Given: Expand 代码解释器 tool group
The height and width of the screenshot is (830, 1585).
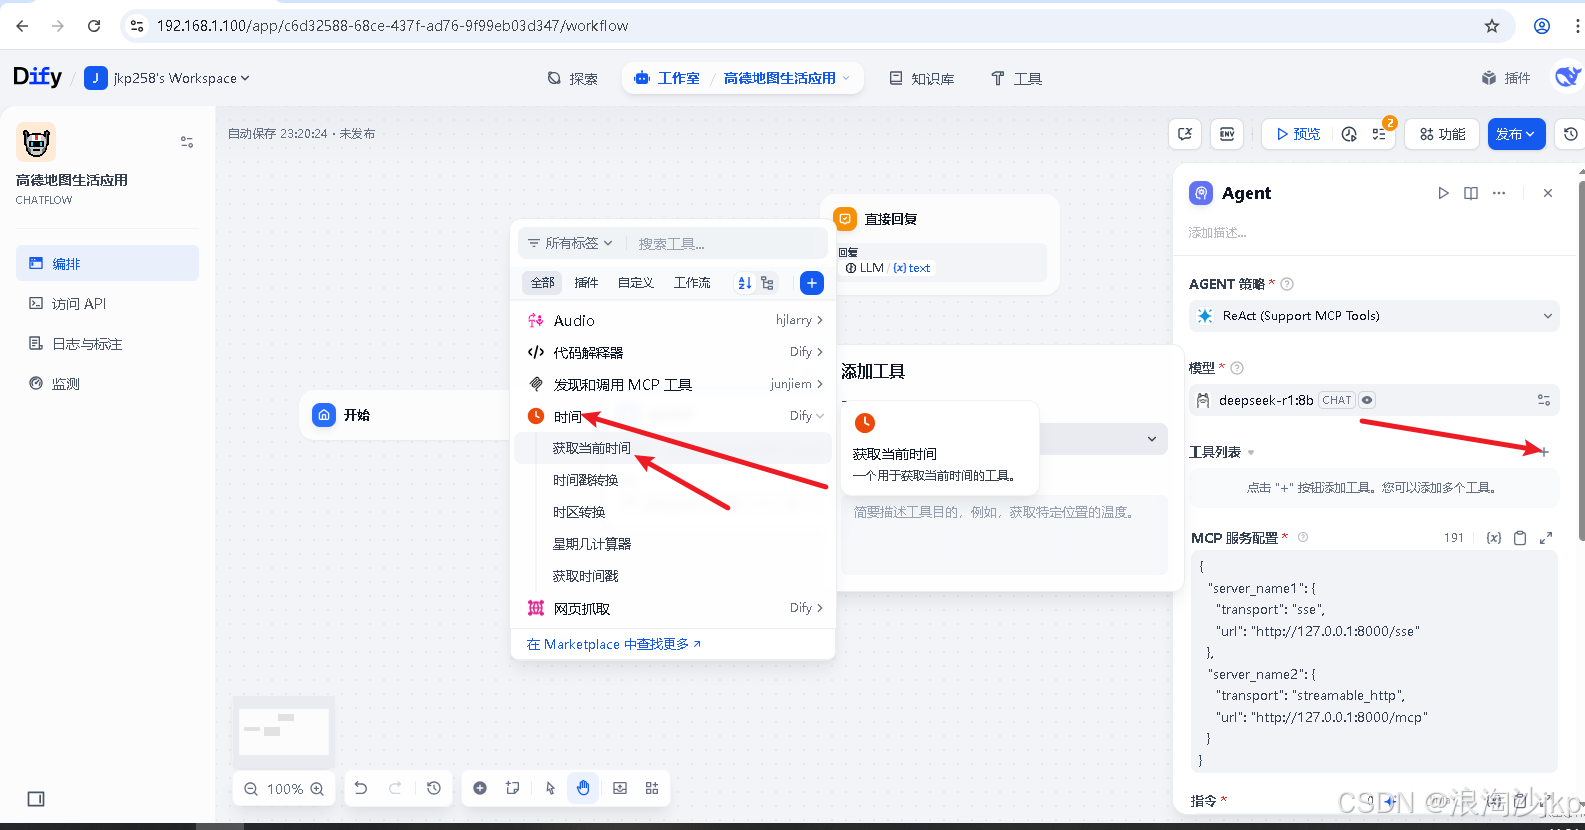Looking at the screenshot, I should 674,352.
